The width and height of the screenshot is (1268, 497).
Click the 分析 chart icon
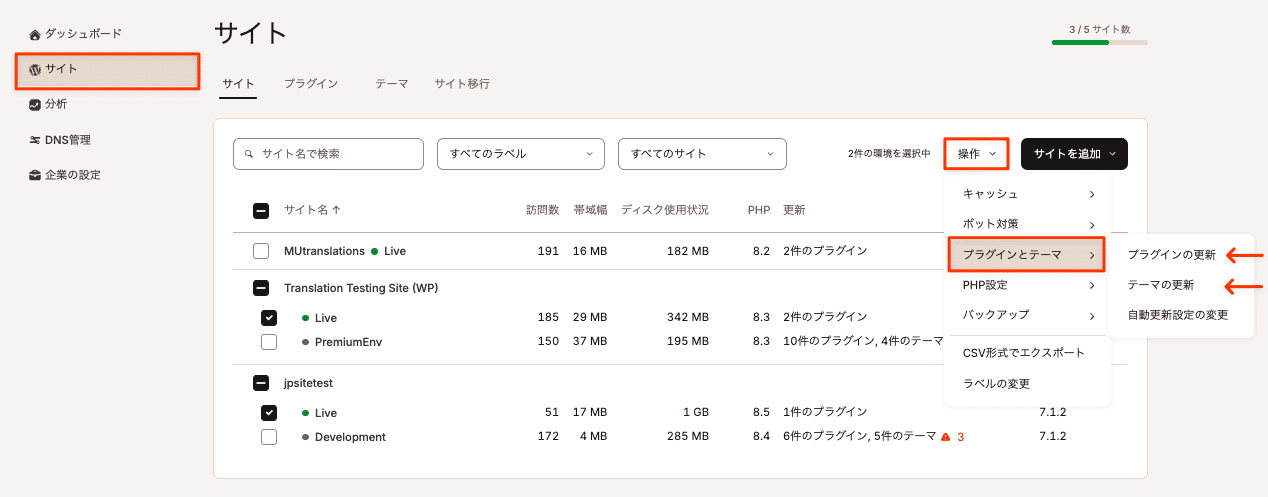[35, 104]
